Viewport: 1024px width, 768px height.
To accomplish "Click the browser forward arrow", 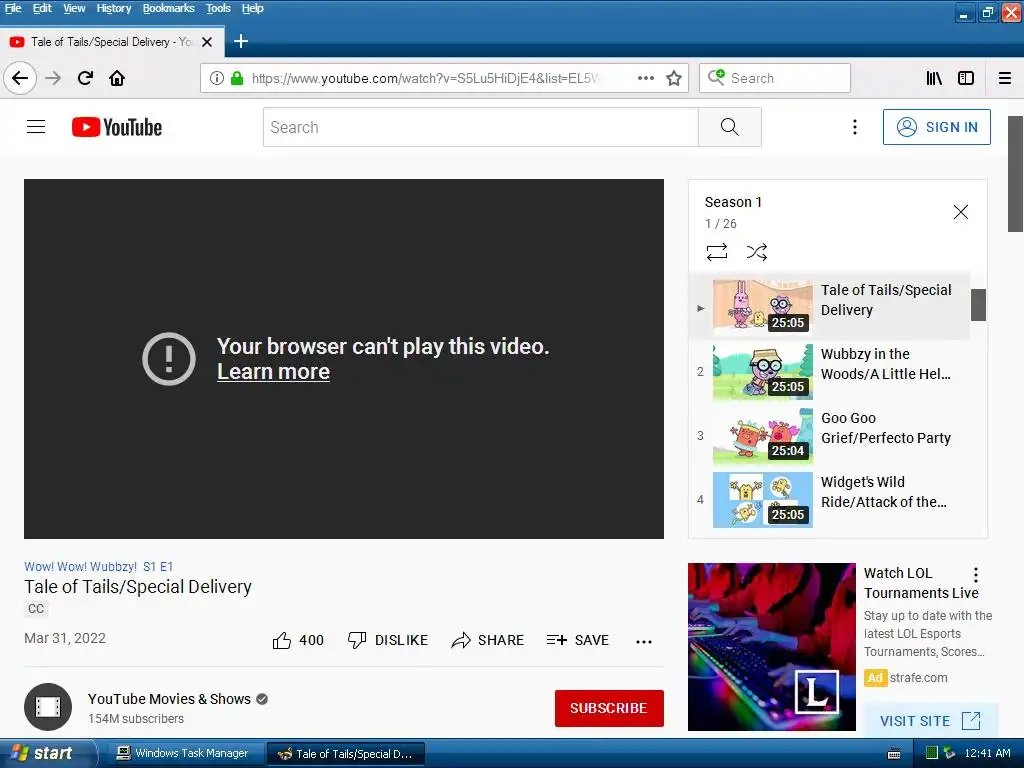I will coord(53,78).
